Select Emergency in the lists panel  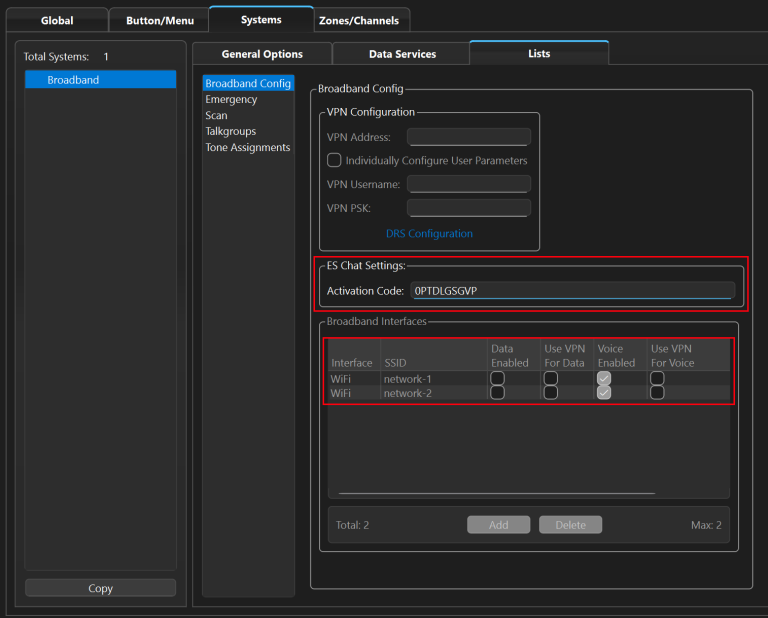(x=231, y=100)
